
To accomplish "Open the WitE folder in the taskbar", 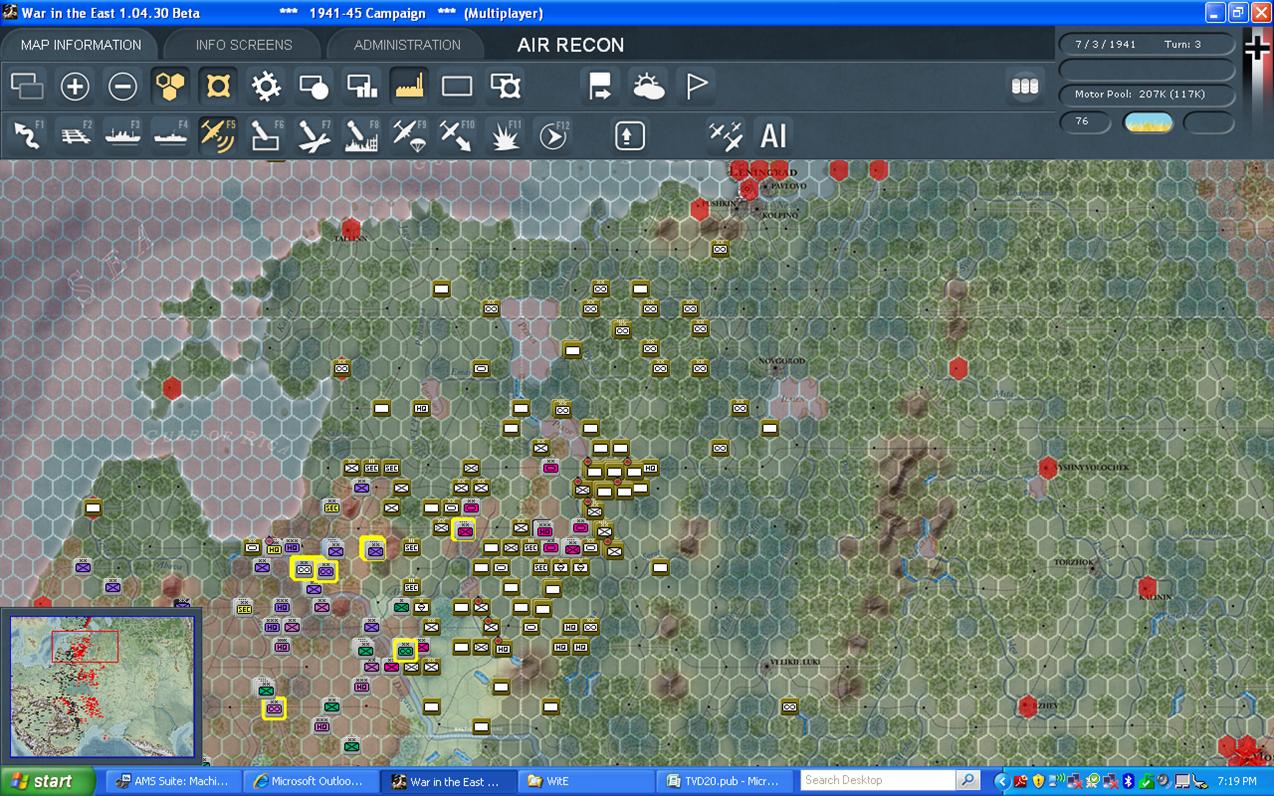I will [586, 782].
